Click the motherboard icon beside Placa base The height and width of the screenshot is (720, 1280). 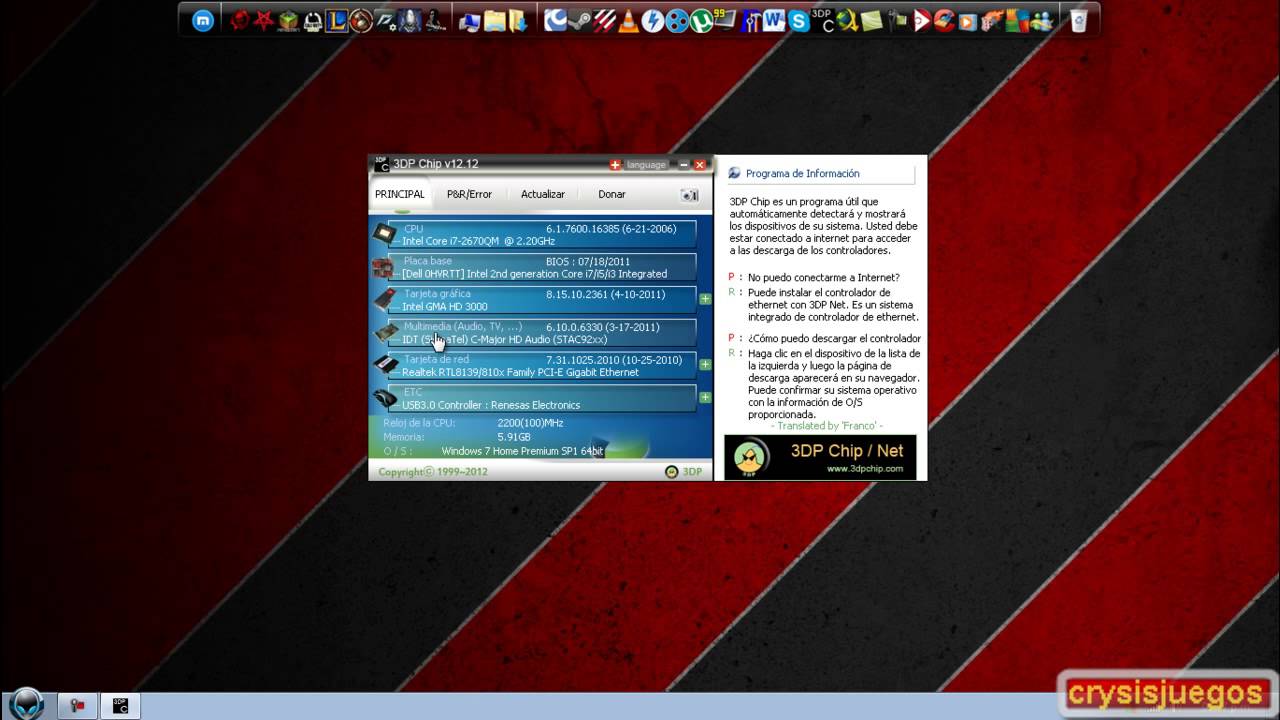[x=384, y=267]
